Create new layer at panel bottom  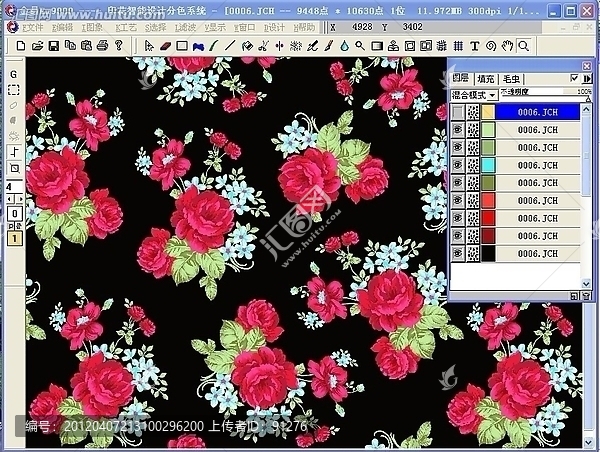574,296
